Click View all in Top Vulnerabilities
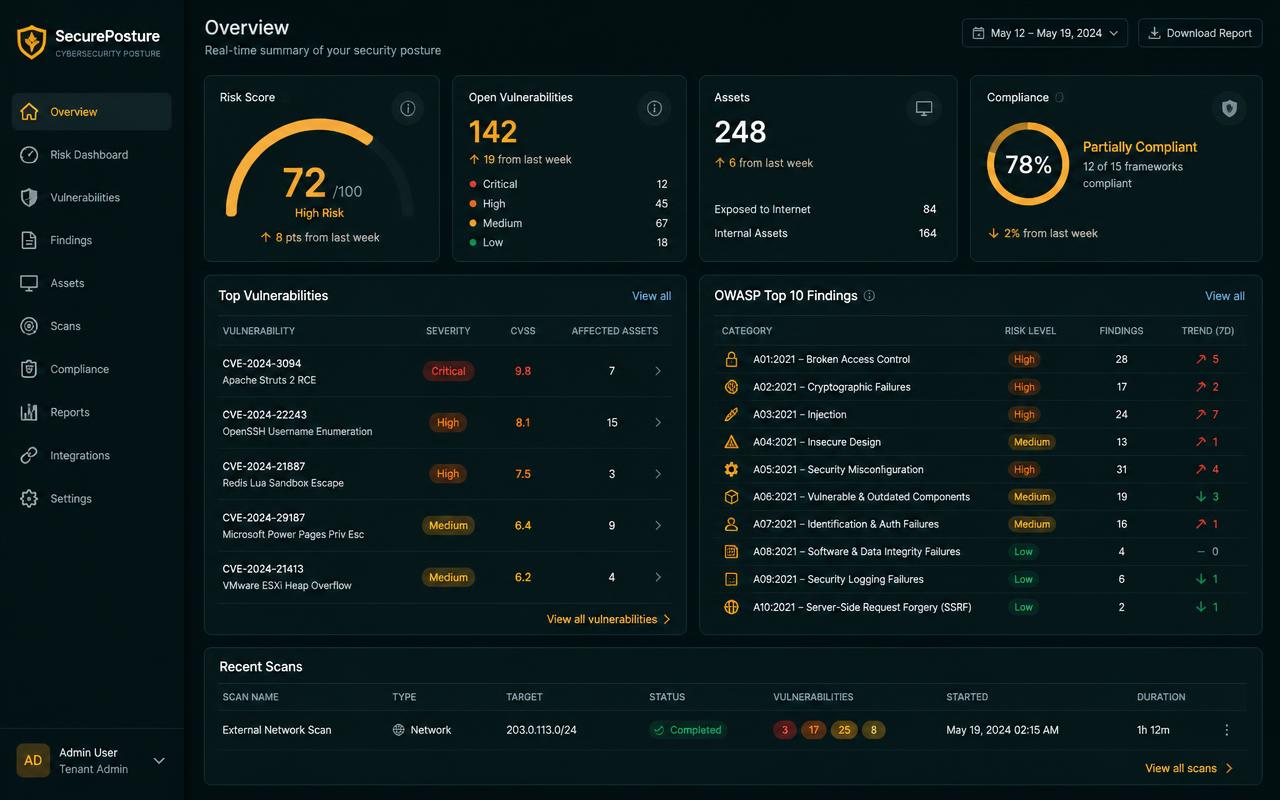The image size is (1280, 800). pos(651,296)
